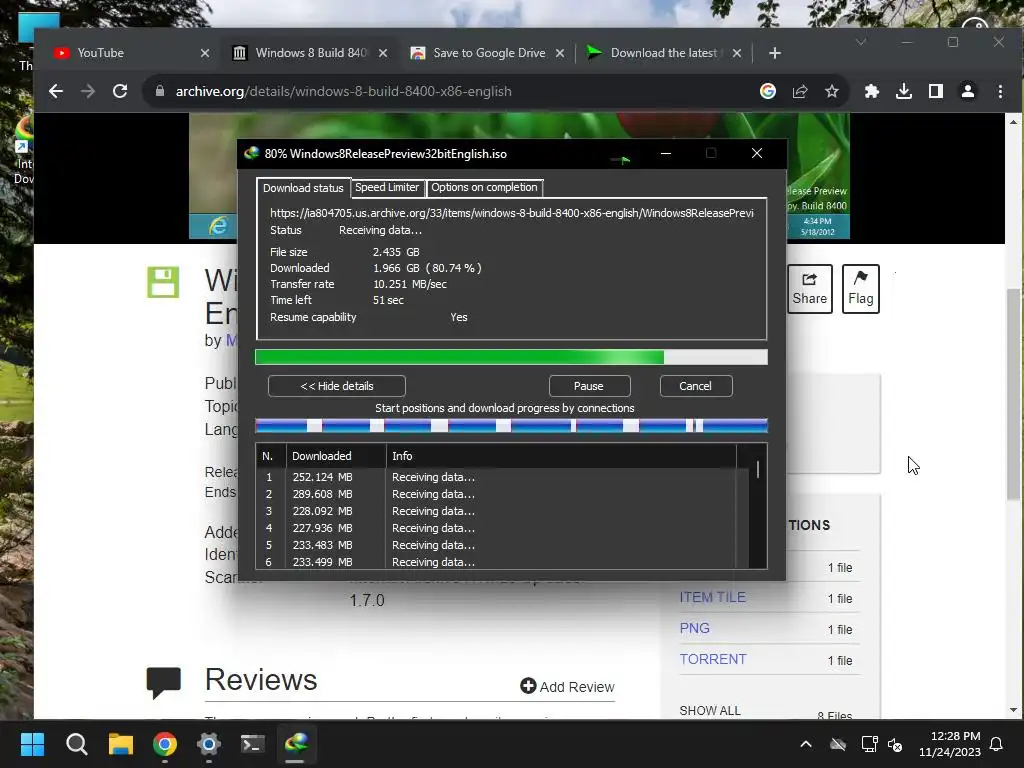Select connection row 3 with 228.092 MB

click(x=496, y=511)
